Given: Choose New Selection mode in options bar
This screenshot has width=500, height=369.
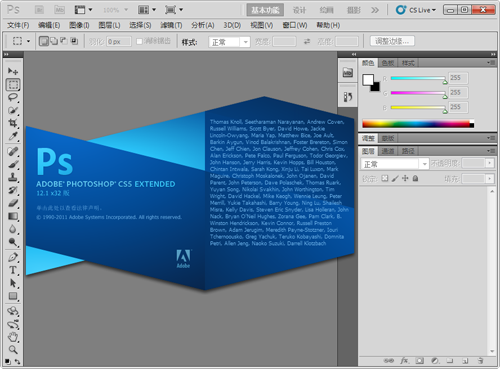Looking at the screenshot, I should coord(44,41).
